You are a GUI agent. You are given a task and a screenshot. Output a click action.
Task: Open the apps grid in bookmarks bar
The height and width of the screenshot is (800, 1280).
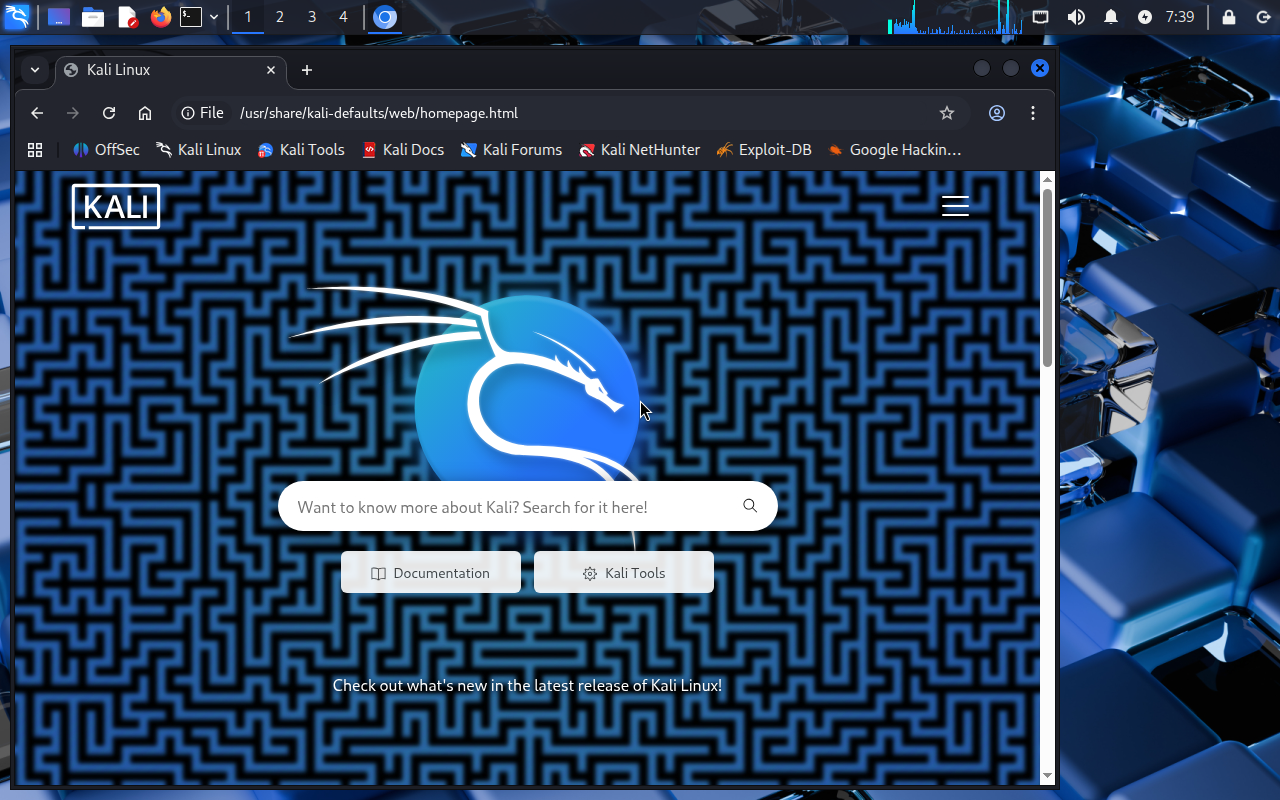coord(35,150)
